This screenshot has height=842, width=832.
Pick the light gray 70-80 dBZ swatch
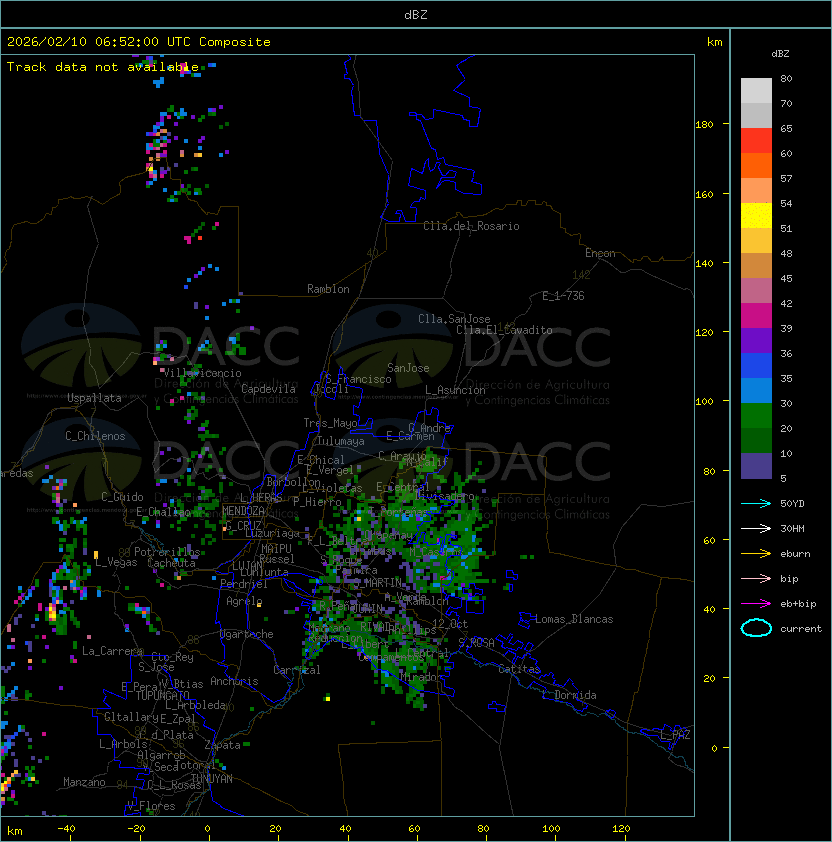[756, 90]
